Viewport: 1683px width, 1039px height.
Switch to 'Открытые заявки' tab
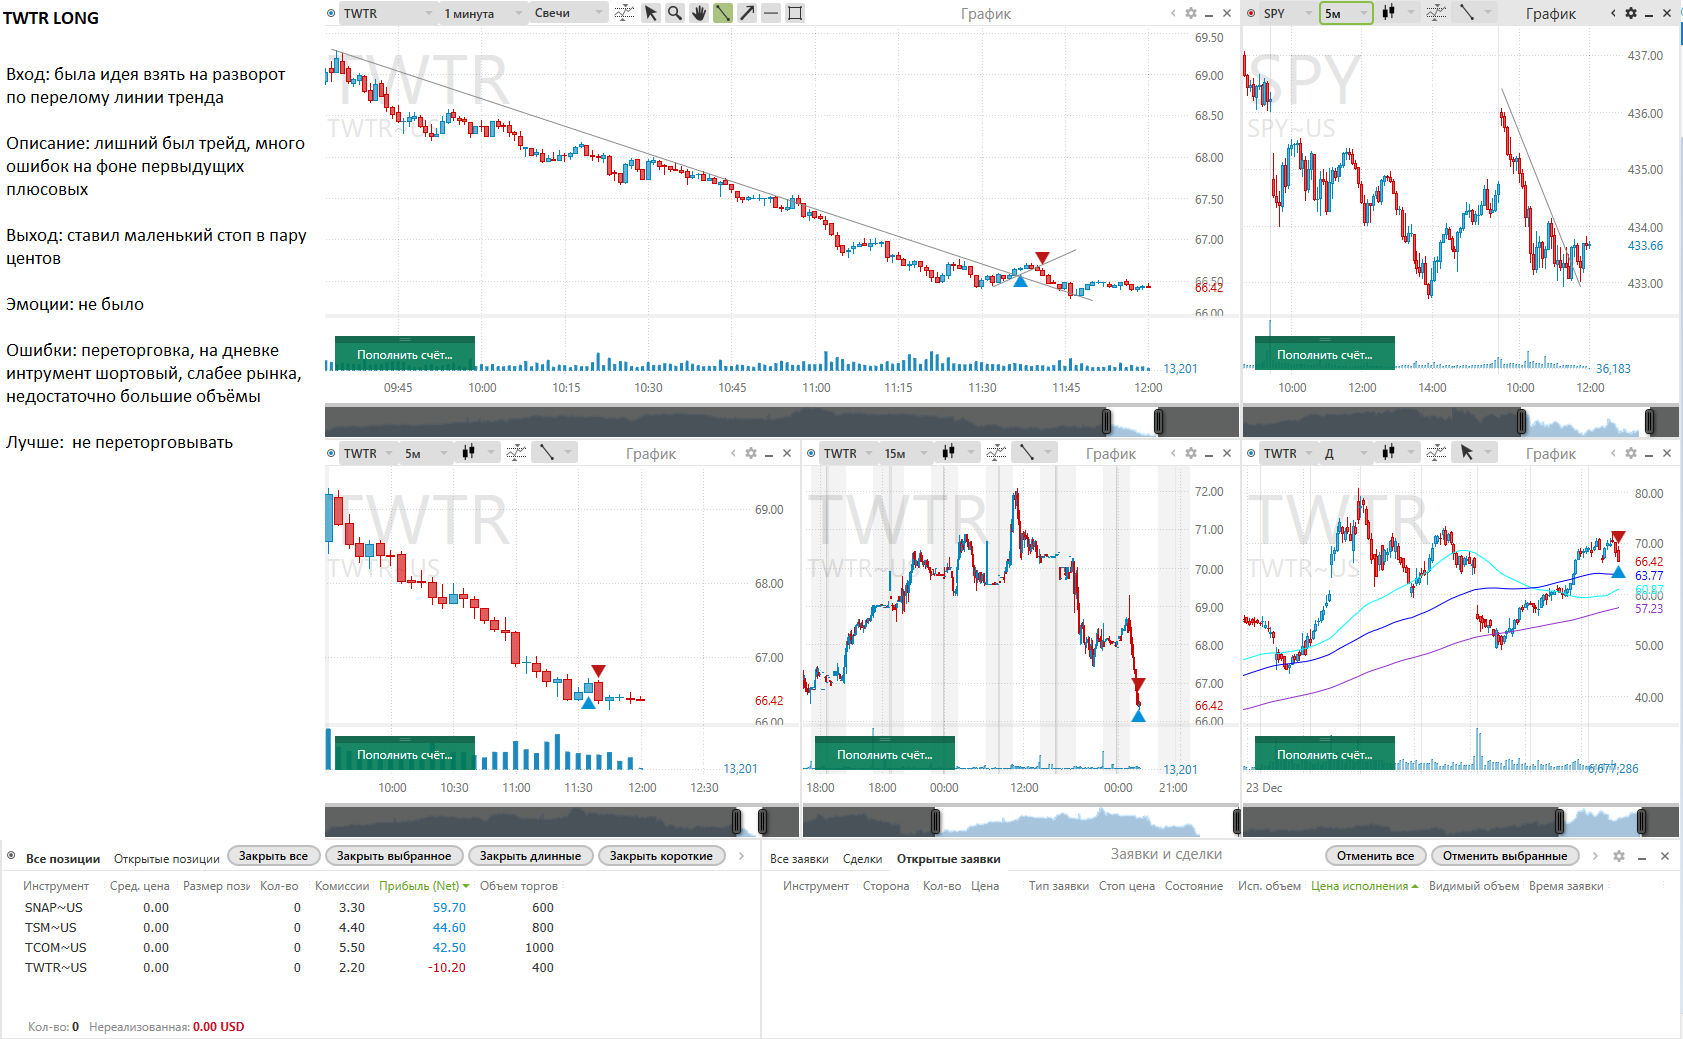tap(948, 859)
